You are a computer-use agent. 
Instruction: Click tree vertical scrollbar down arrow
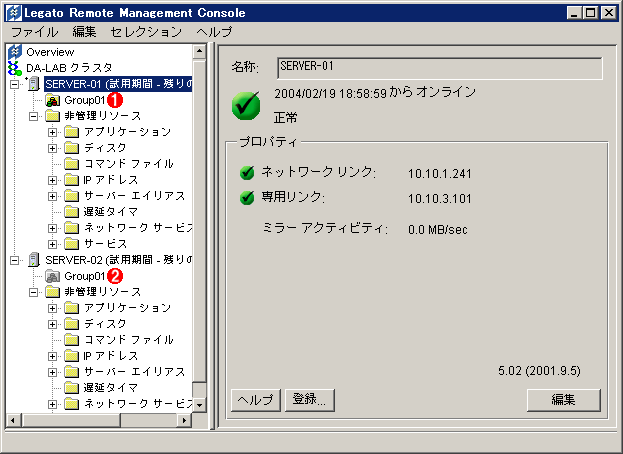pos(199,405)
